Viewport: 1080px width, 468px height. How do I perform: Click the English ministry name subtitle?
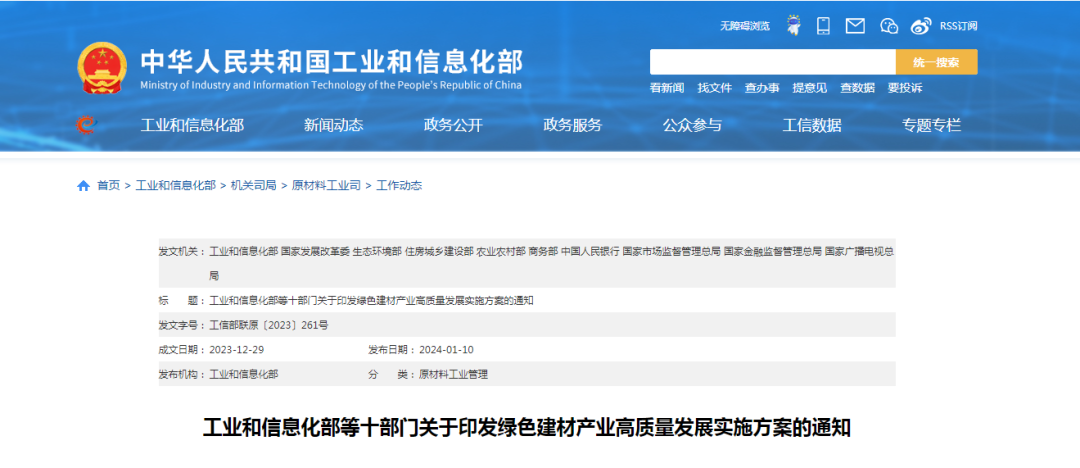click(x=331, y=85)
